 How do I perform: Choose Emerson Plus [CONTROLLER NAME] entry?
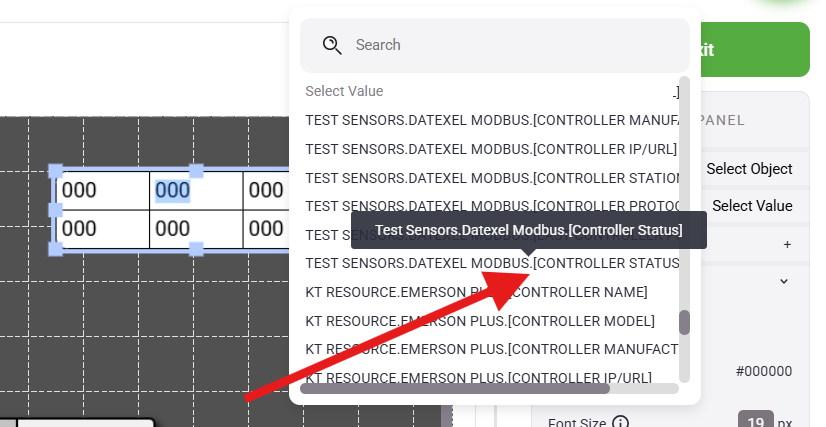point(476,292)
